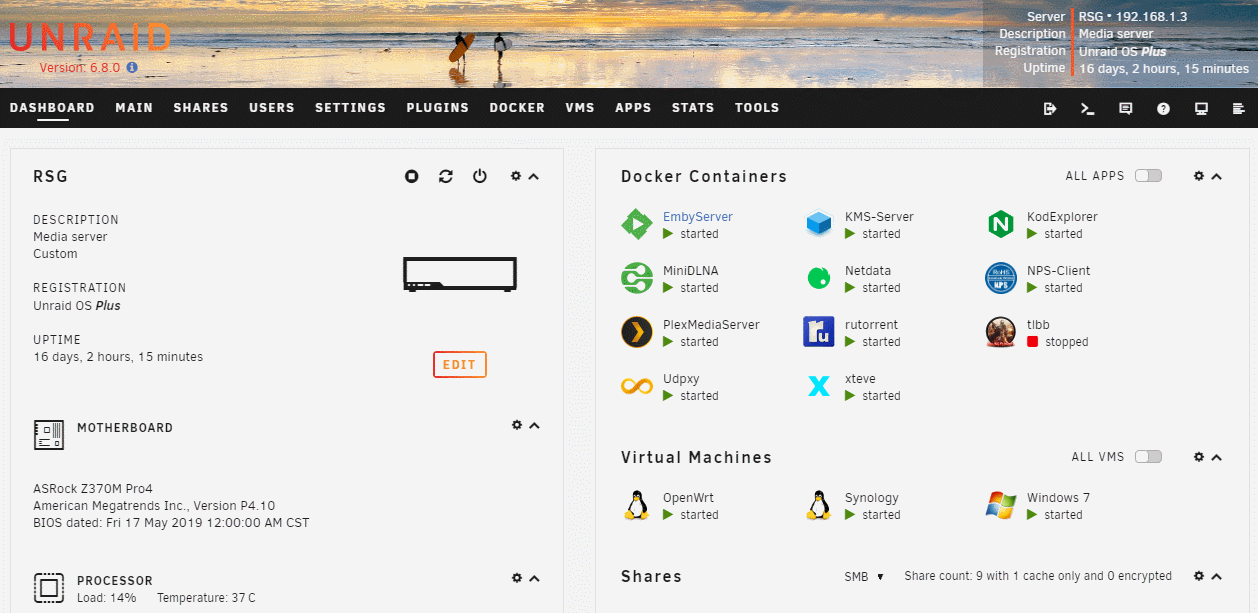Open the DOCKER menu tab

(517, 108)
